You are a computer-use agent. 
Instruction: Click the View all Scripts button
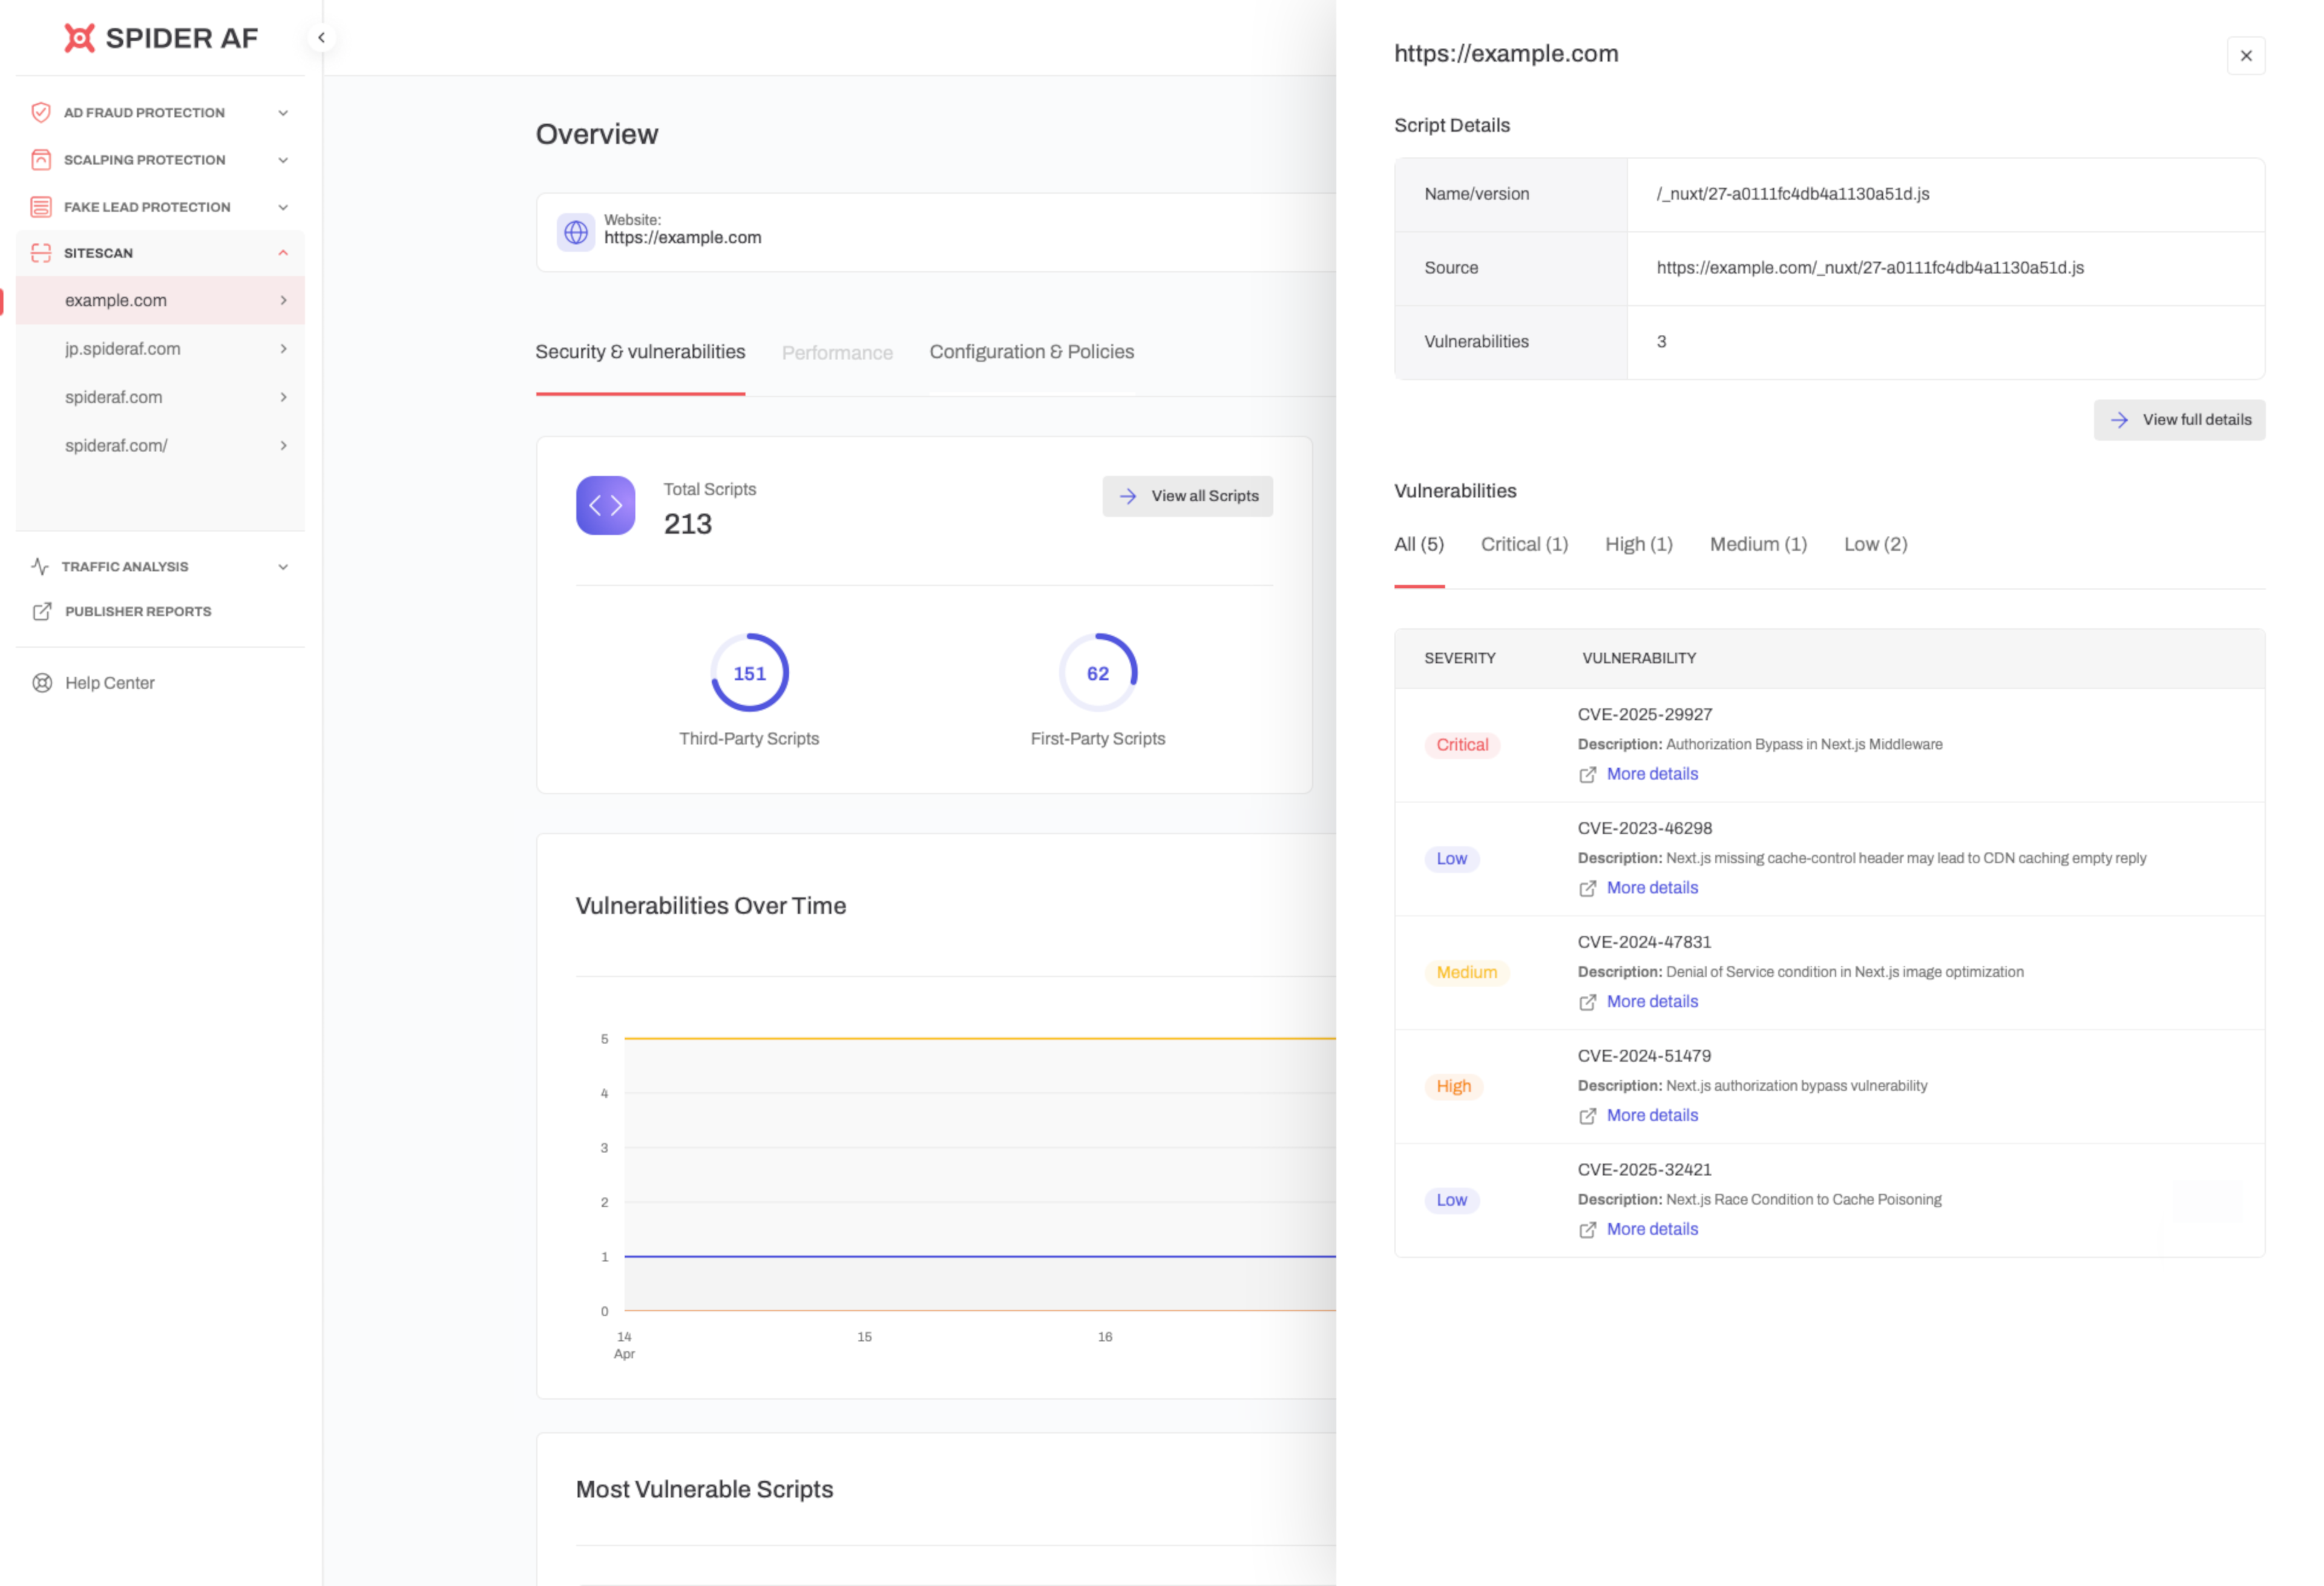pyautogui.click(x=1187, y=496)
